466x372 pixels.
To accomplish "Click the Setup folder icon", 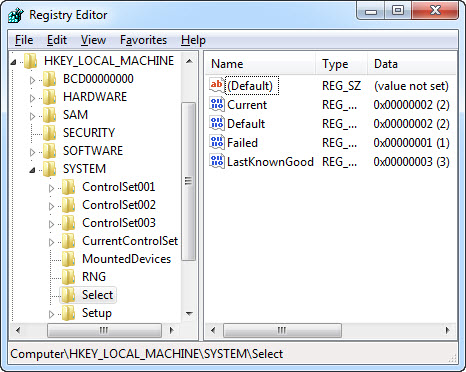I will tap(69, 313).
